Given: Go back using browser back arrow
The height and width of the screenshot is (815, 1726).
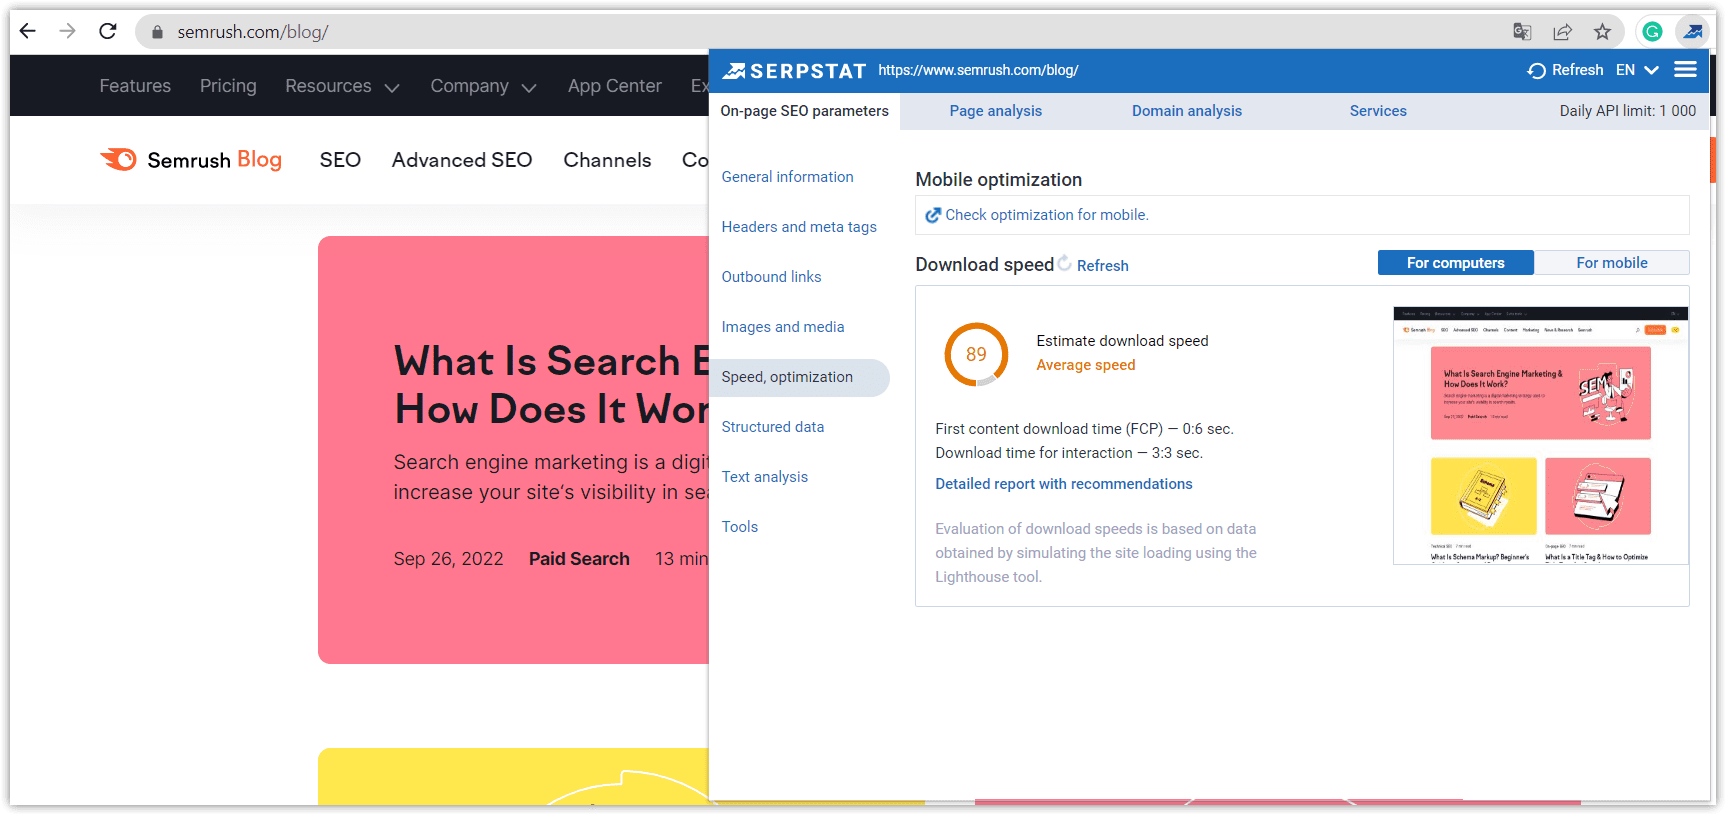Looking at the screenshot, I should [x=28, y=31].
